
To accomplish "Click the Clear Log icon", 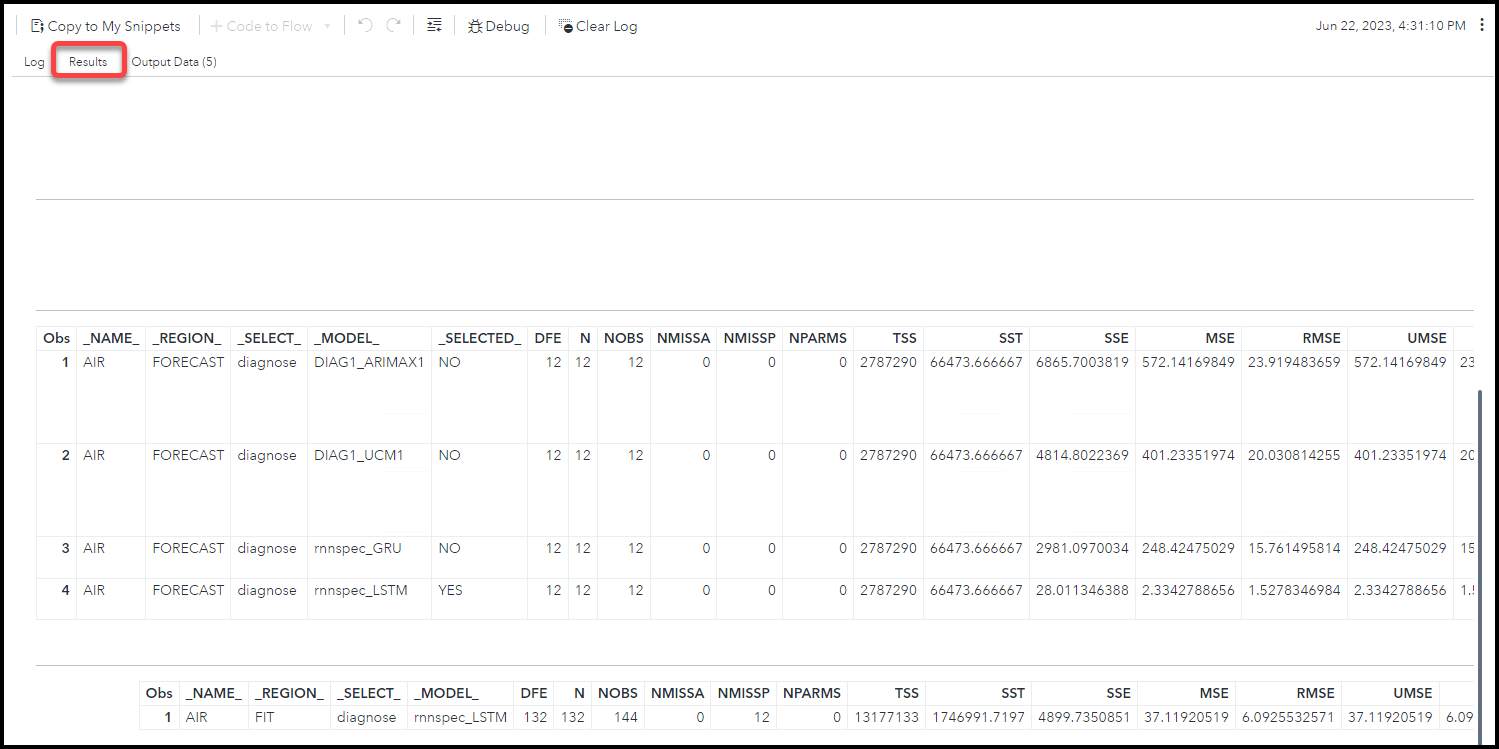I will (x=566, y=26).
